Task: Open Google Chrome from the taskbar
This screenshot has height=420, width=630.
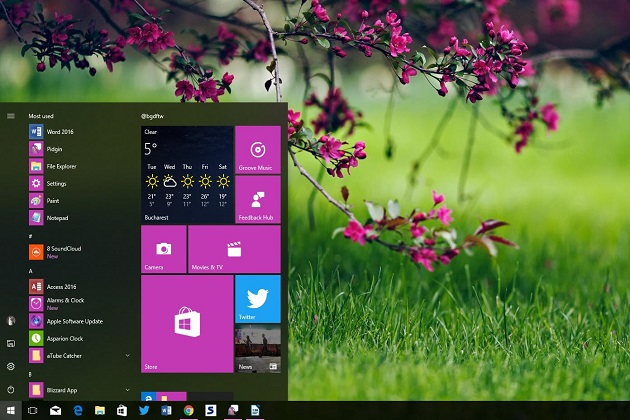Action: [188, 411]
